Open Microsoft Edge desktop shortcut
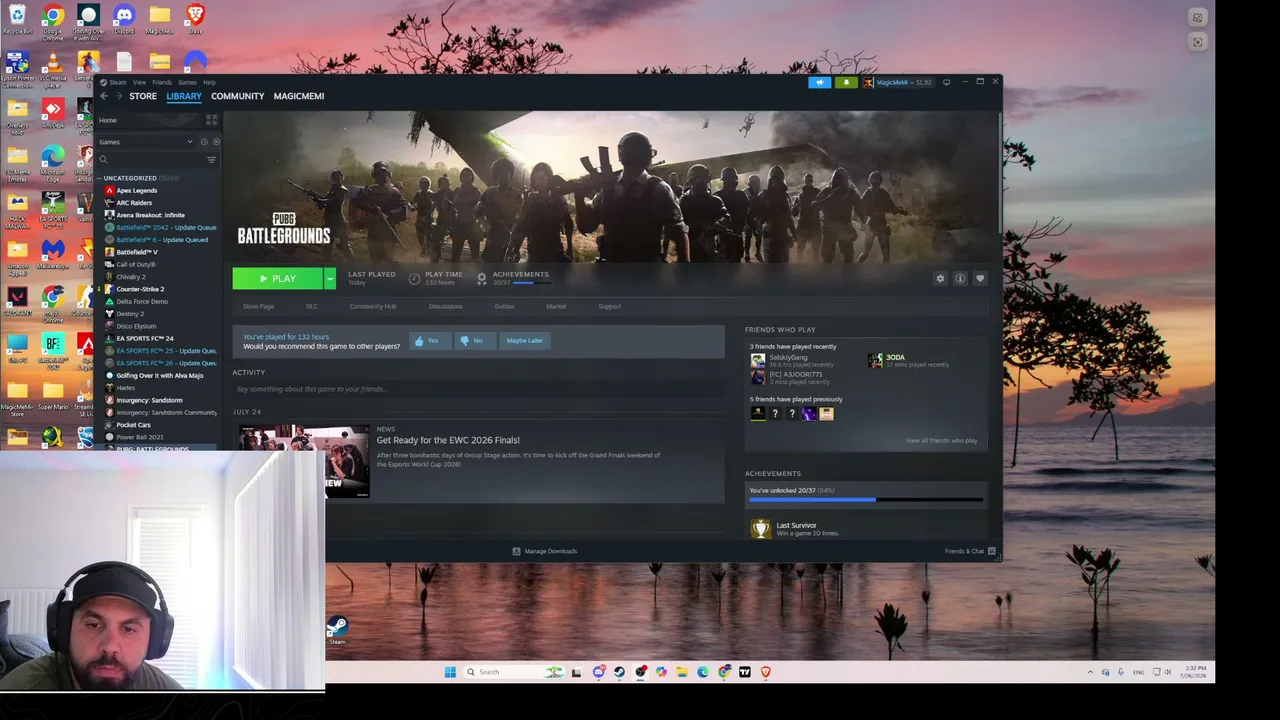The width and height of the screenshot is (1280, 720). (53, 160)
